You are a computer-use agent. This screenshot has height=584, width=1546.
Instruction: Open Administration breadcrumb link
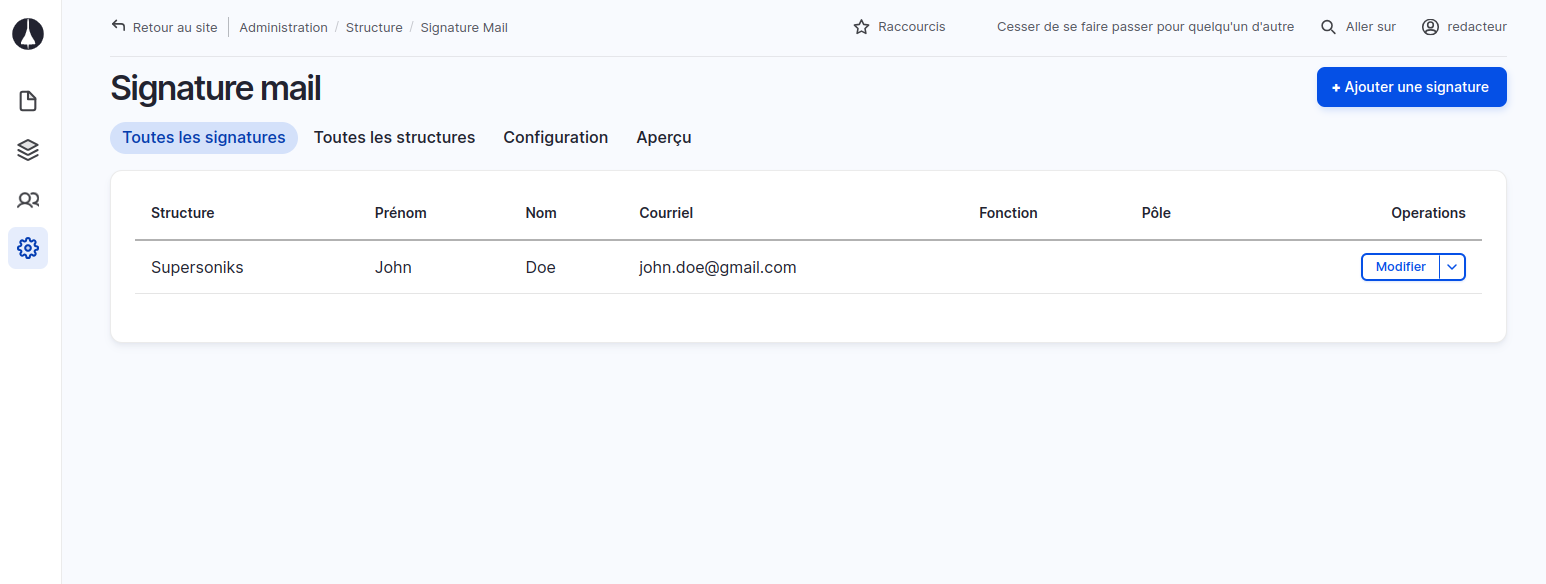pos(283,27)
